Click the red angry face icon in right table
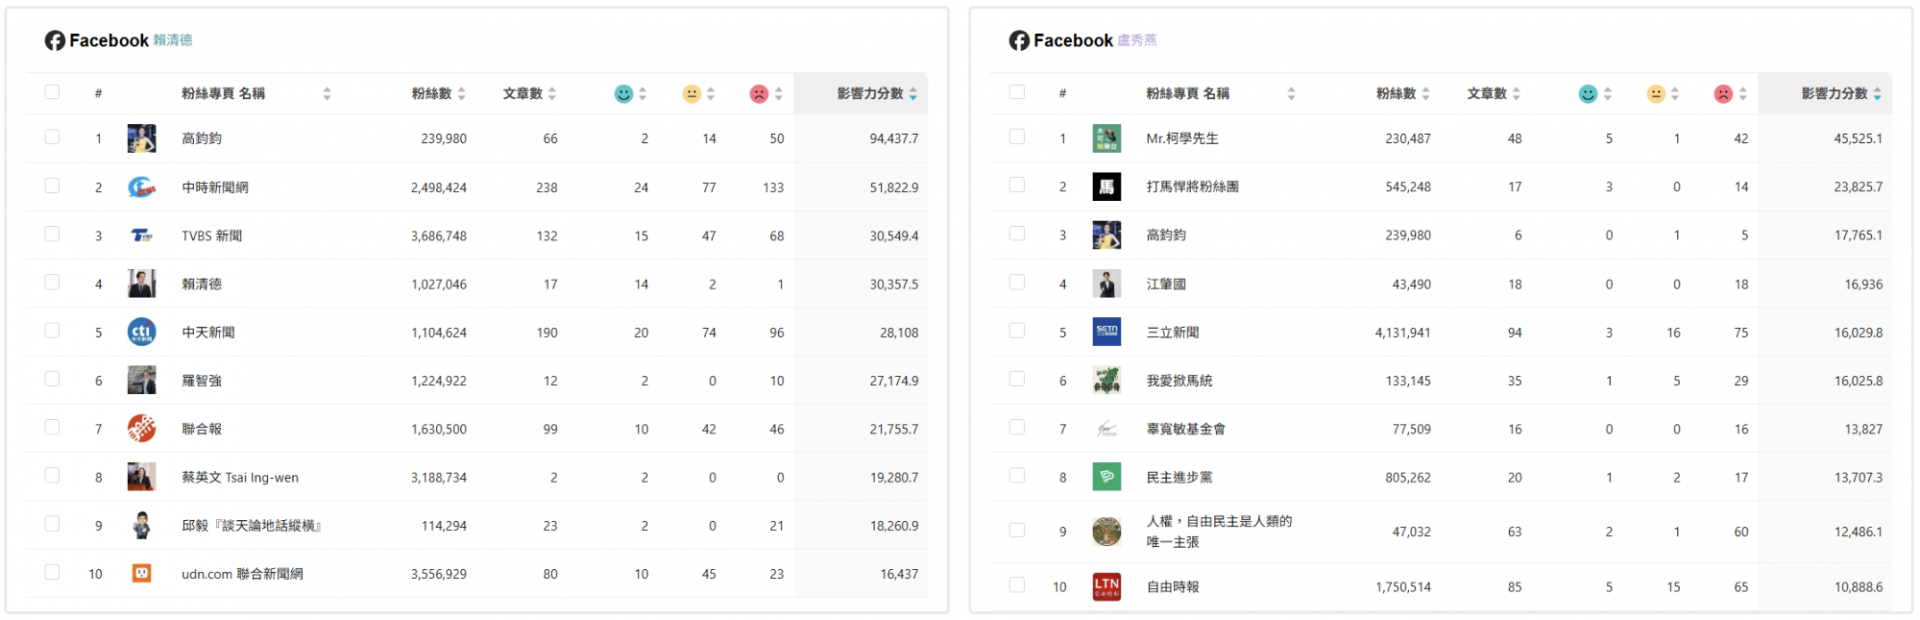Viewport: 1920px width, 620px height. coord(1723,93)
